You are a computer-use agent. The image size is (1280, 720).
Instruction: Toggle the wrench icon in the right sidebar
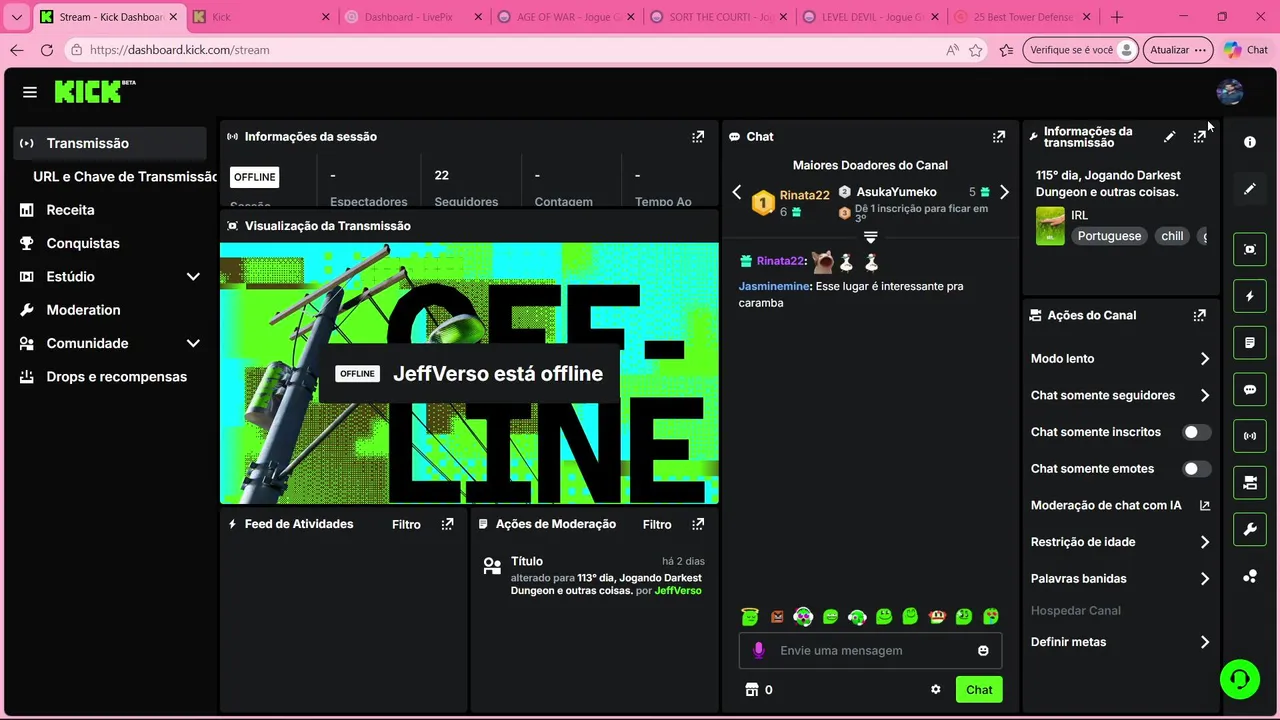[x=1250, y=530]
